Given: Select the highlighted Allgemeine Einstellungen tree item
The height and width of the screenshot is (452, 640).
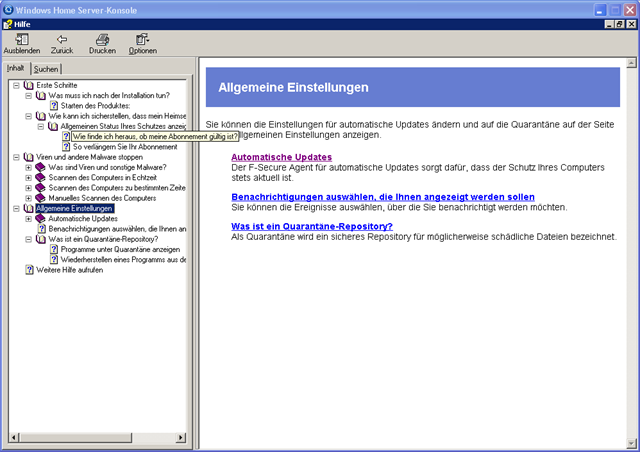Looking at the screenshot, I should (x=74, y=209).
